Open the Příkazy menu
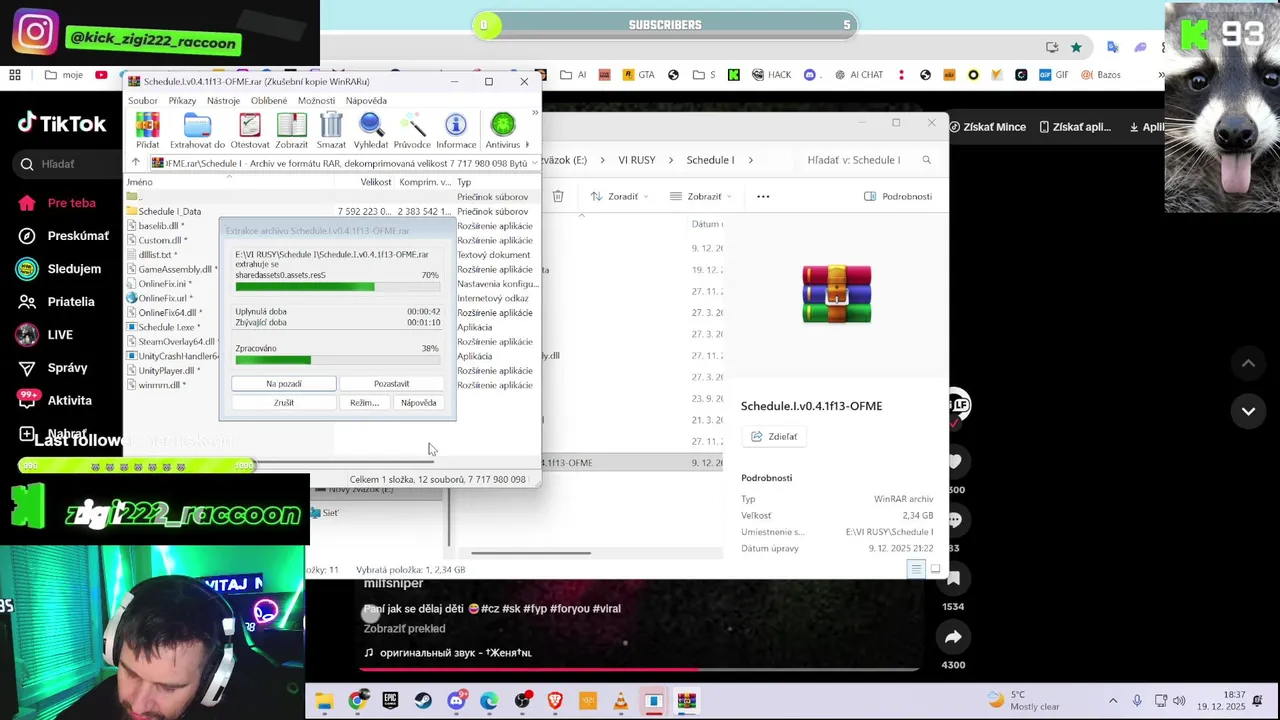Image resolution: width=1280 pixels, height=720 pixels. [182, 100]
